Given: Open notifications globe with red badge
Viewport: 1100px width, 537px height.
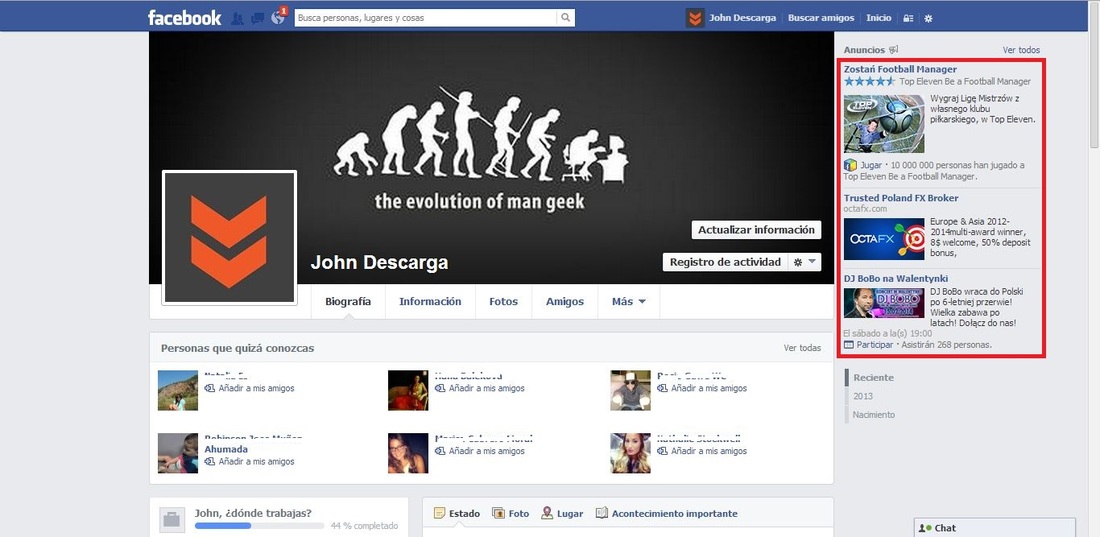Looking at the screenshot, I should point(279,16).
